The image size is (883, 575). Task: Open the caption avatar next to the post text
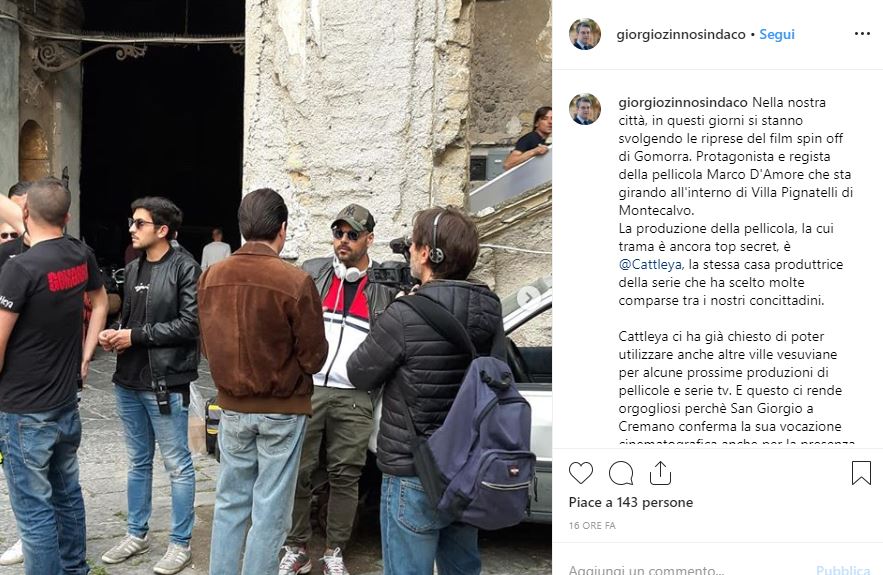(x=585, y=109)
